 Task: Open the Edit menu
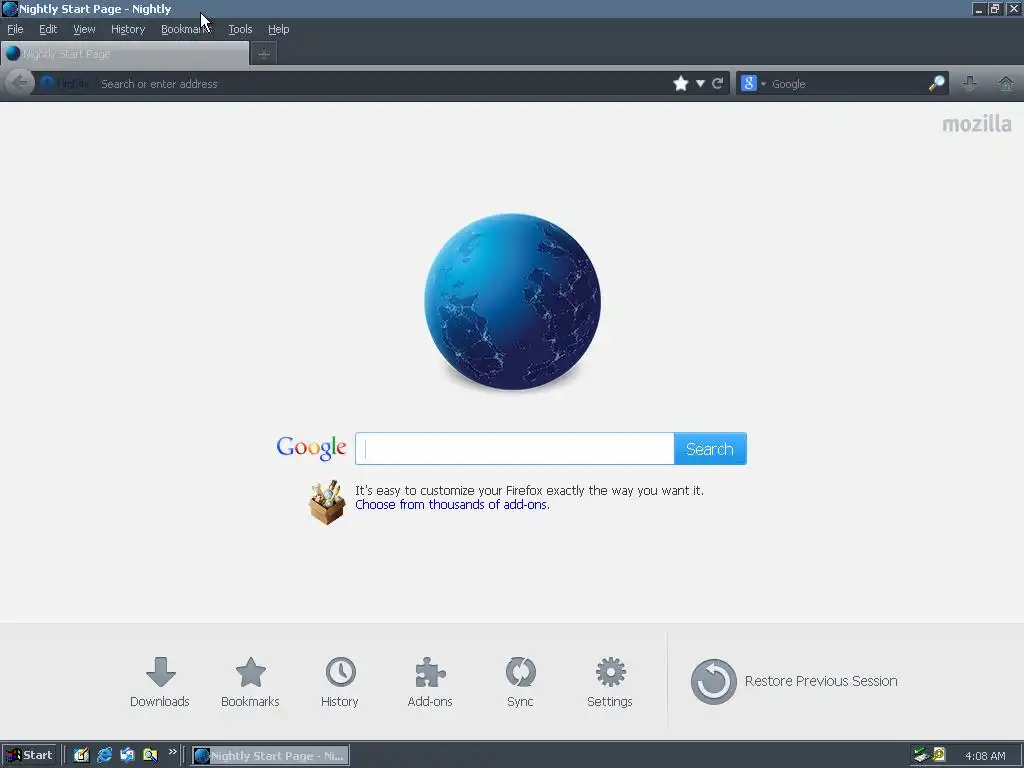pos(48,29)
